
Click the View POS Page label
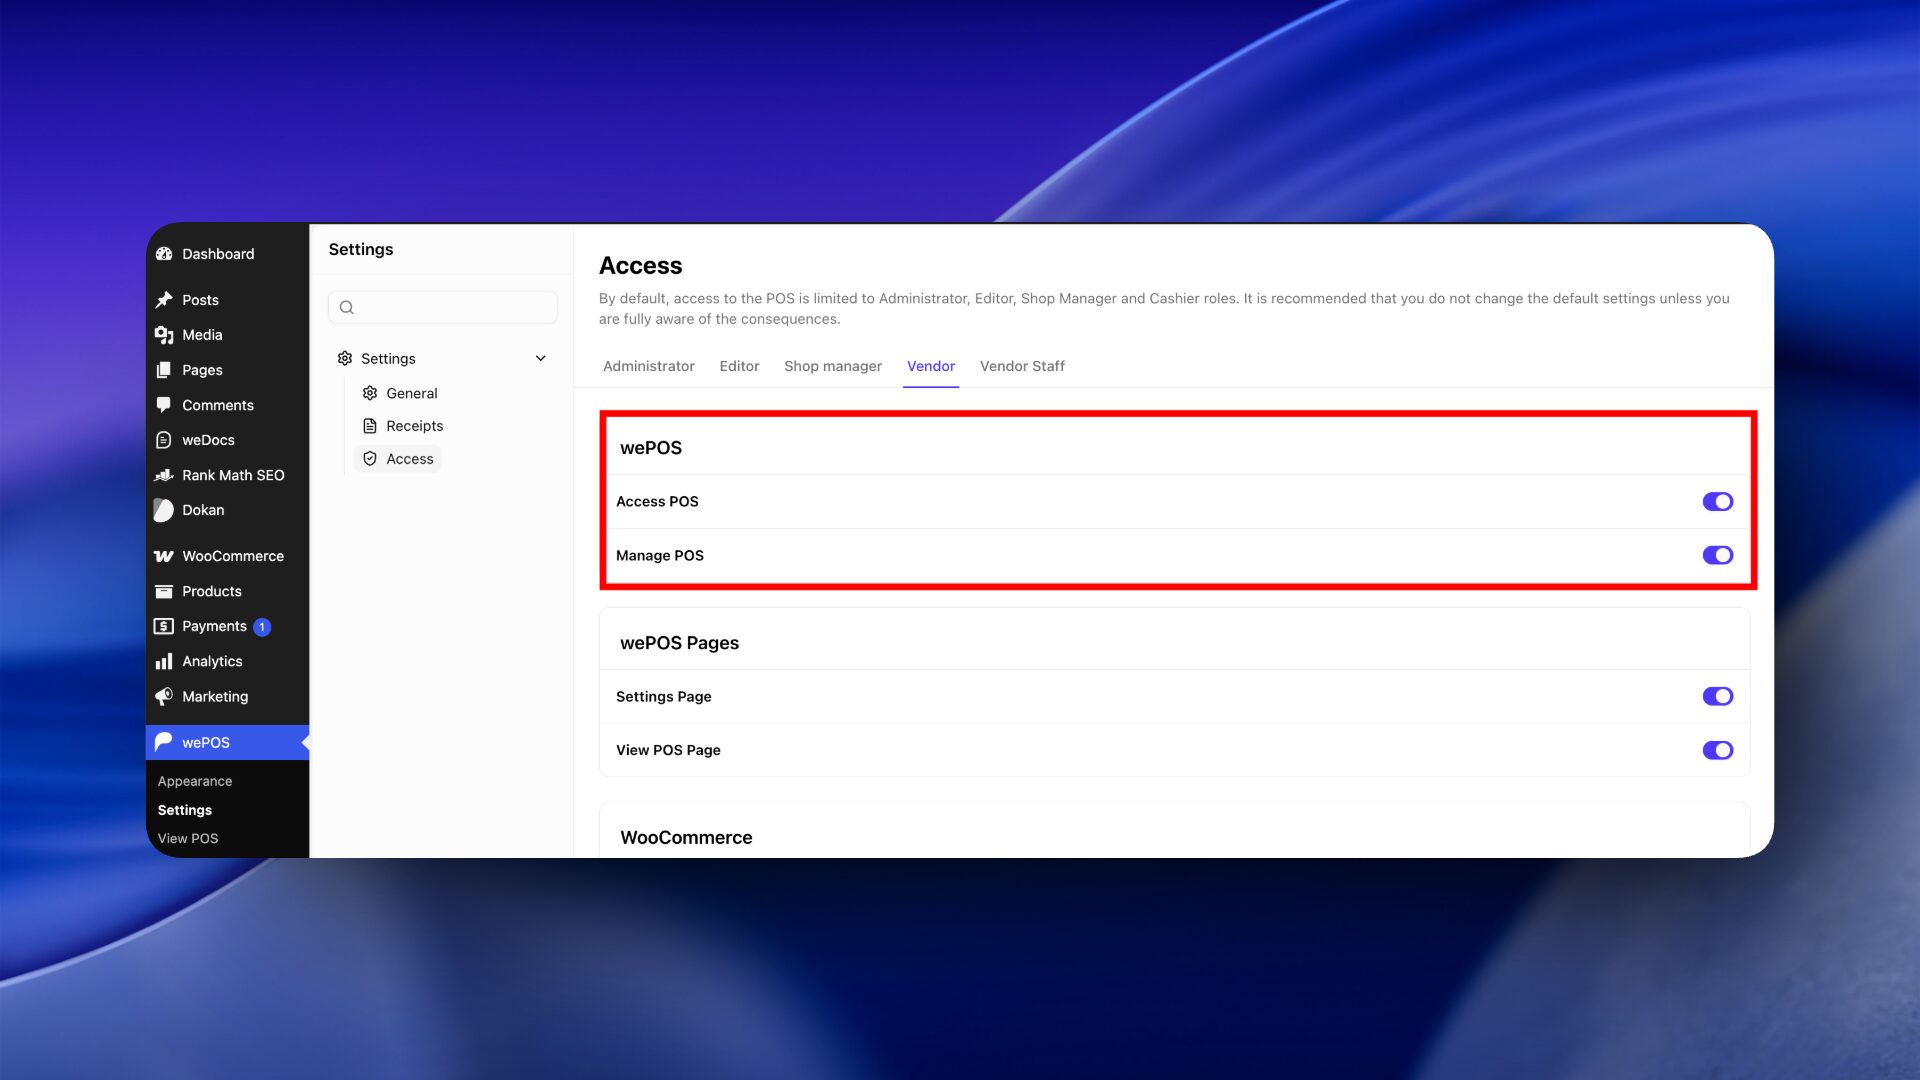pyautogui.click(x=668, y=750)
